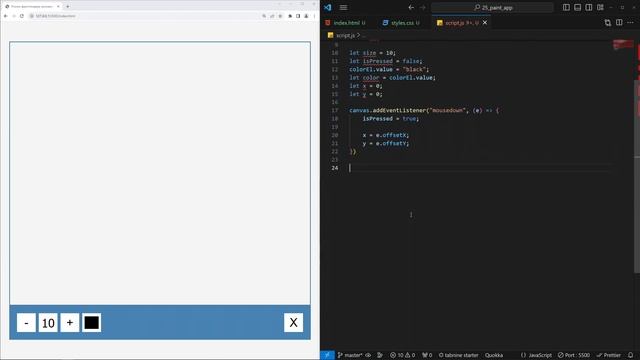The height and width of the screenshot is (360, 640).
Task: Click the word isPressed on line 18
Action: tap(378, 119)
